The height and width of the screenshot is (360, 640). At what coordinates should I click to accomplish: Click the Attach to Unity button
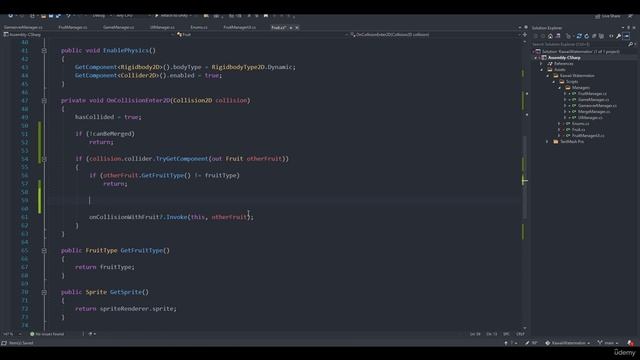click(173, 16)
